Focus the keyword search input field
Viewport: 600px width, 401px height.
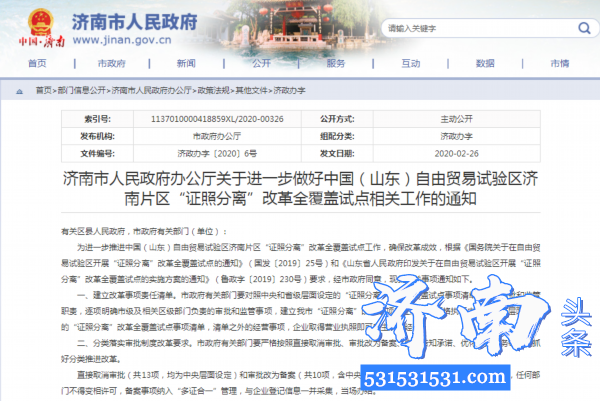(x=480, y=28)
